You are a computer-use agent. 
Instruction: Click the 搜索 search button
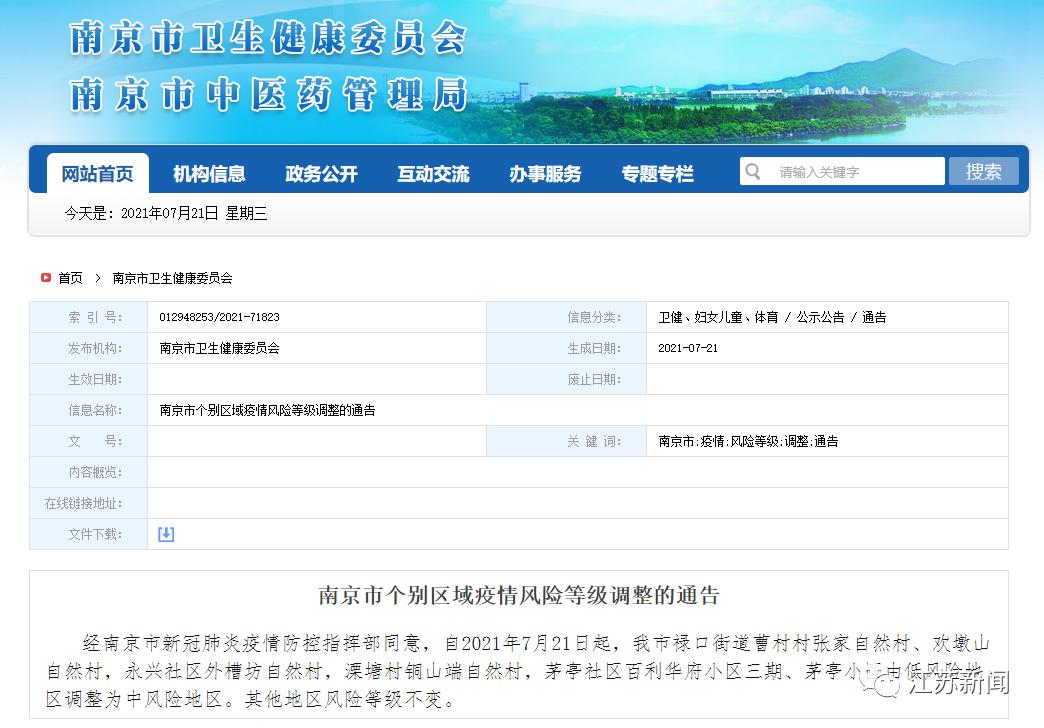984,171
